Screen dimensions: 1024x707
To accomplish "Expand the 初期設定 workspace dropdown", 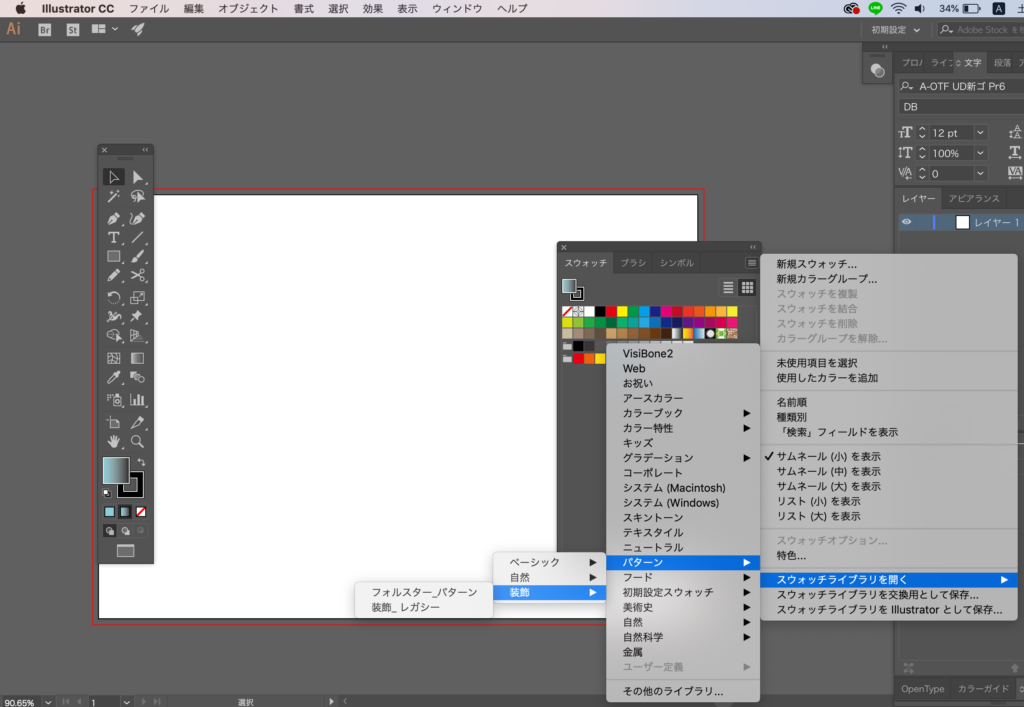I will [x=895, y=30].
